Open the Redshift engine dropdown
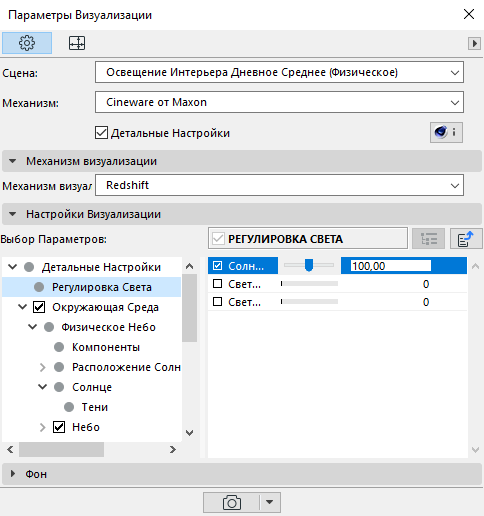The image size is (484, 516). click(279, 185)
